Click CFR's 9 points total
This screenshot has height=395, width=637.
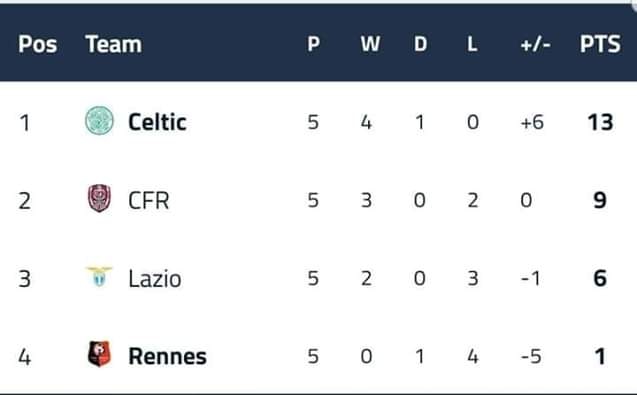600,200
